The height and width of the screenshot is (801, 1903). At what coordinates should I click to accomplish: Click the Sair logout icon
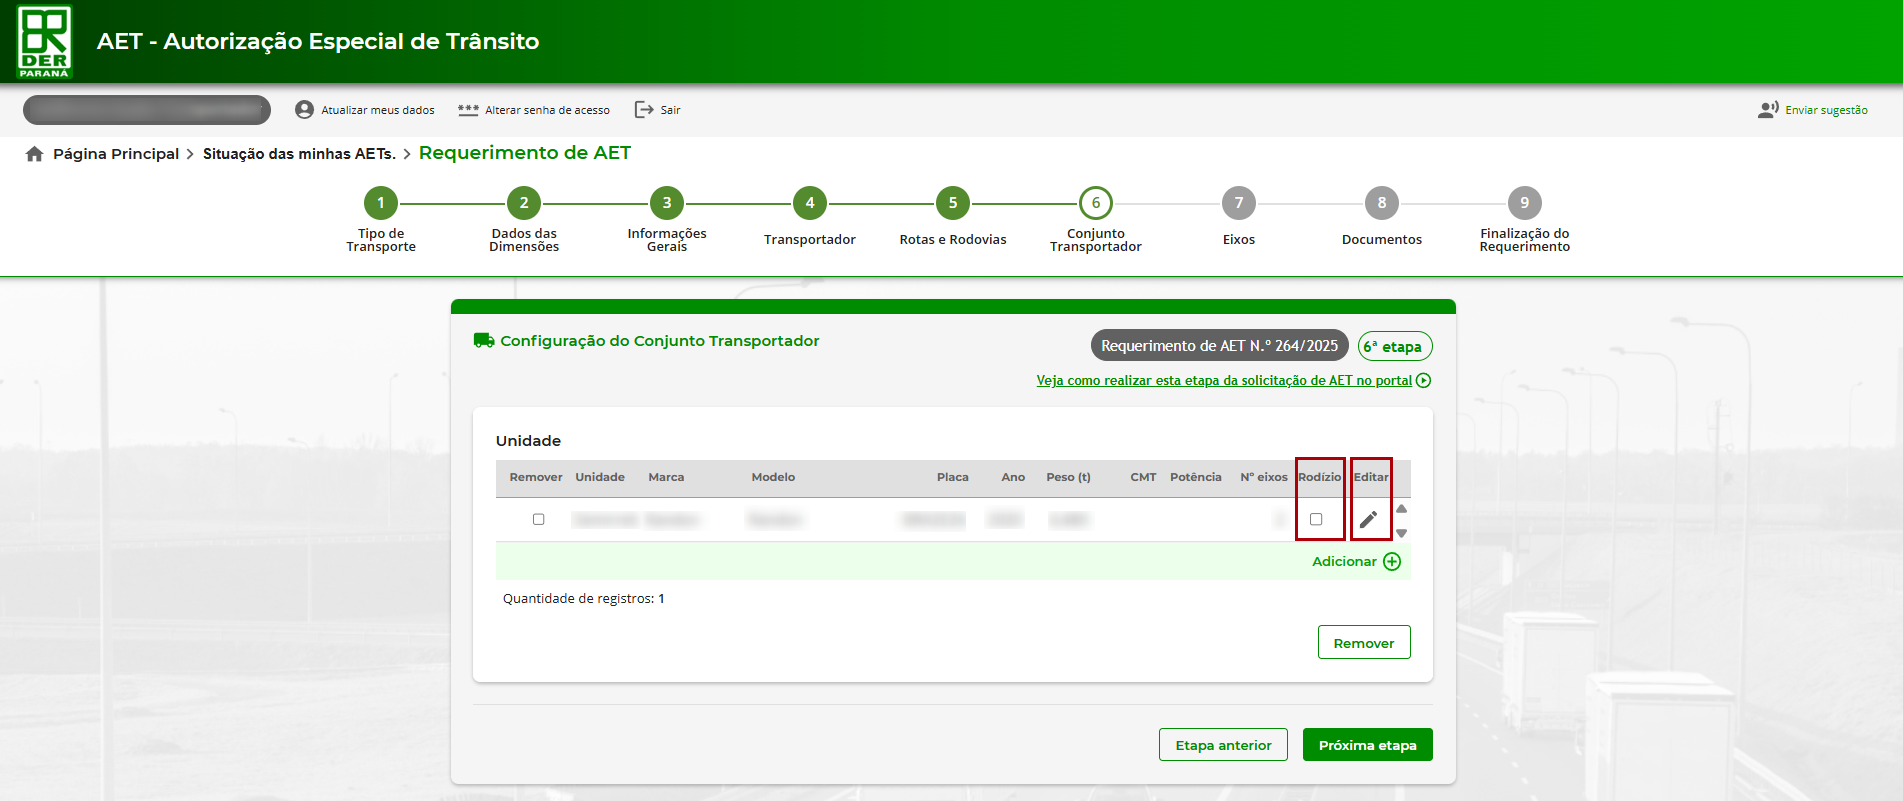(644, 110)
